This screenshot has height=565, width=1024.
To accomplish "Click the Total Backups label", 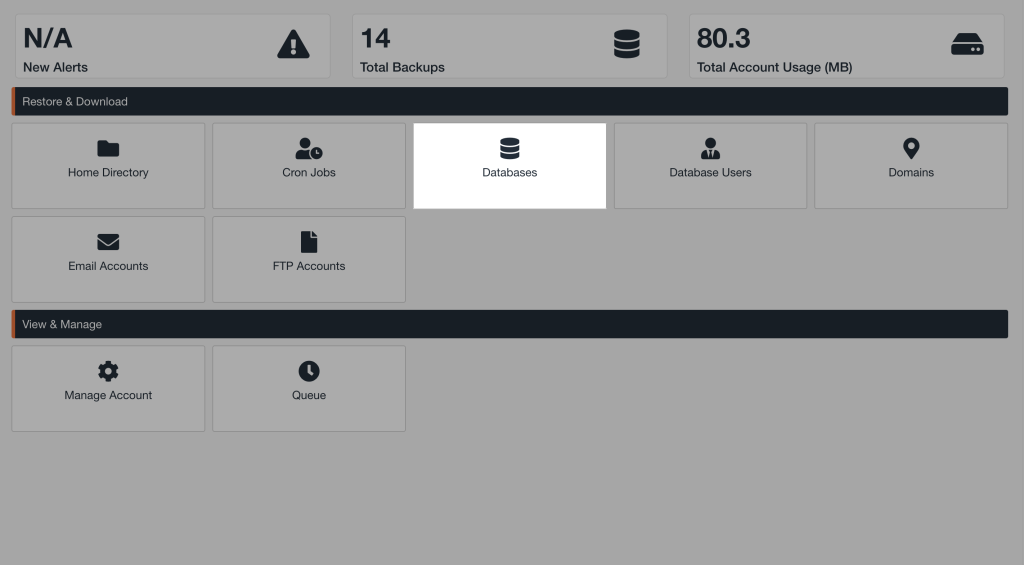I will (x=402, y=67).
